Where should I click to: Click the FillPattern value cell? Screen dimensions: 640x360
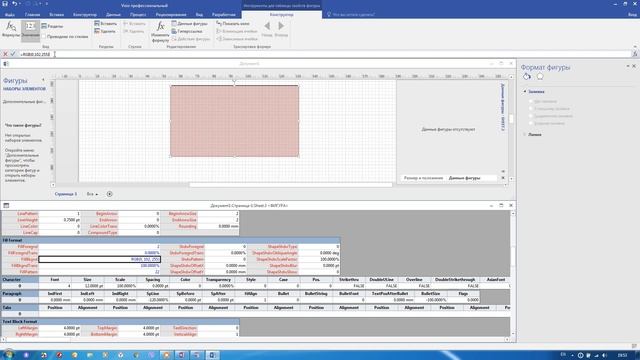pos(100,272)
